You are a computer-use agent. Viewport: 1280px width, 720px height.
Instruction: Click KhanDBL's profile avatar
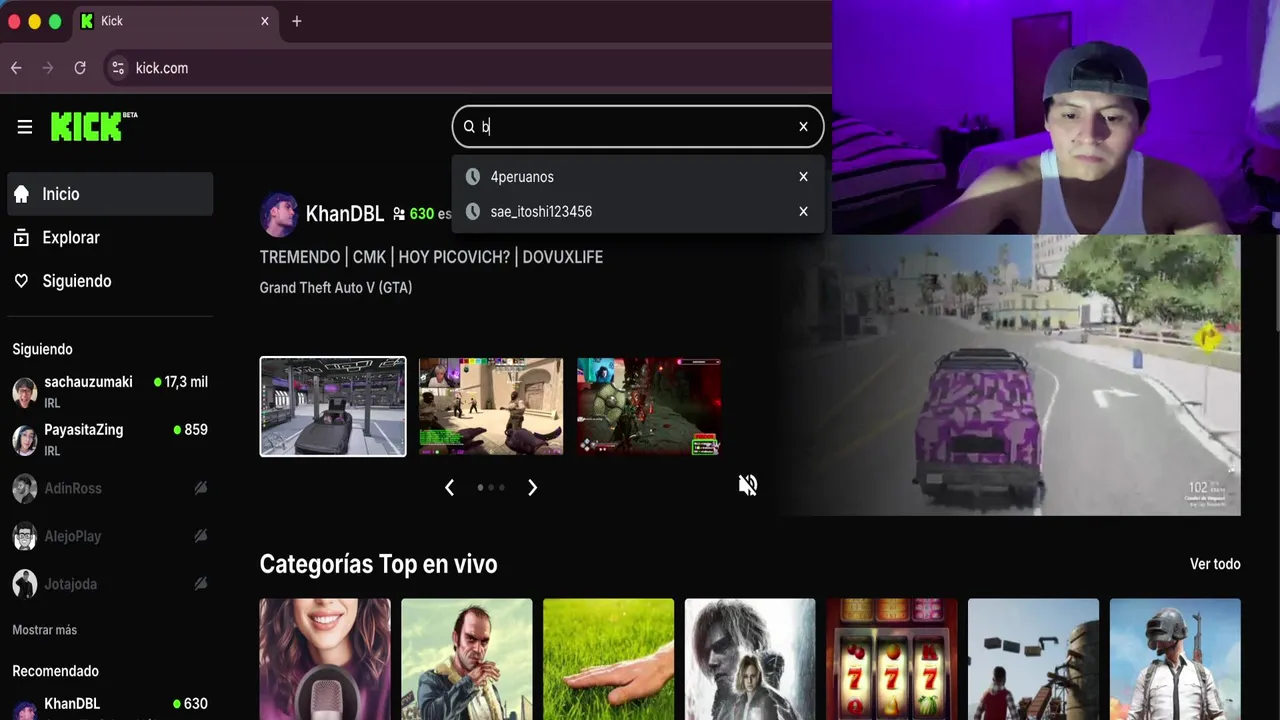pos(279,214)
